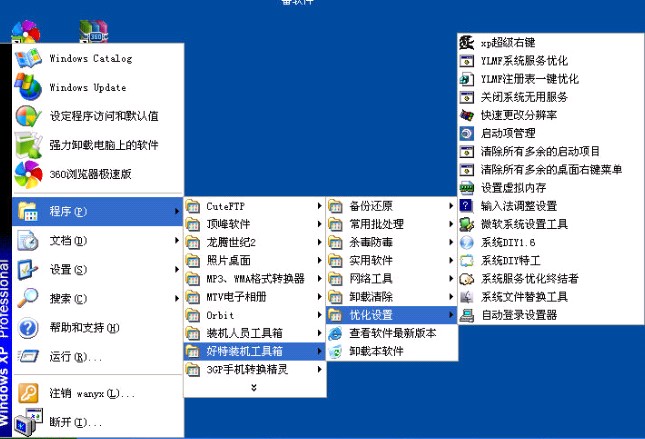Open xp超级右键 from the optimization menu
This screenshot has height=439, width=645.
point(508,43)
